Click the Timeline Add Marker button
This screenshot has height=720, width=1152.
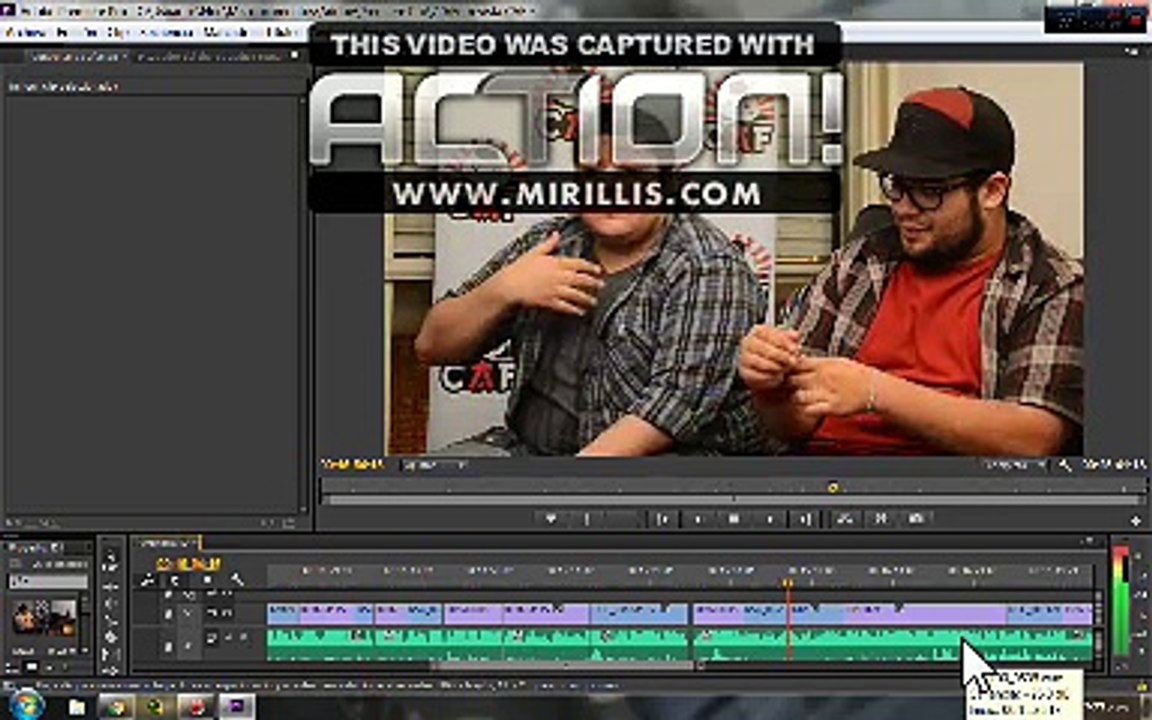click(x=207, y=580)
